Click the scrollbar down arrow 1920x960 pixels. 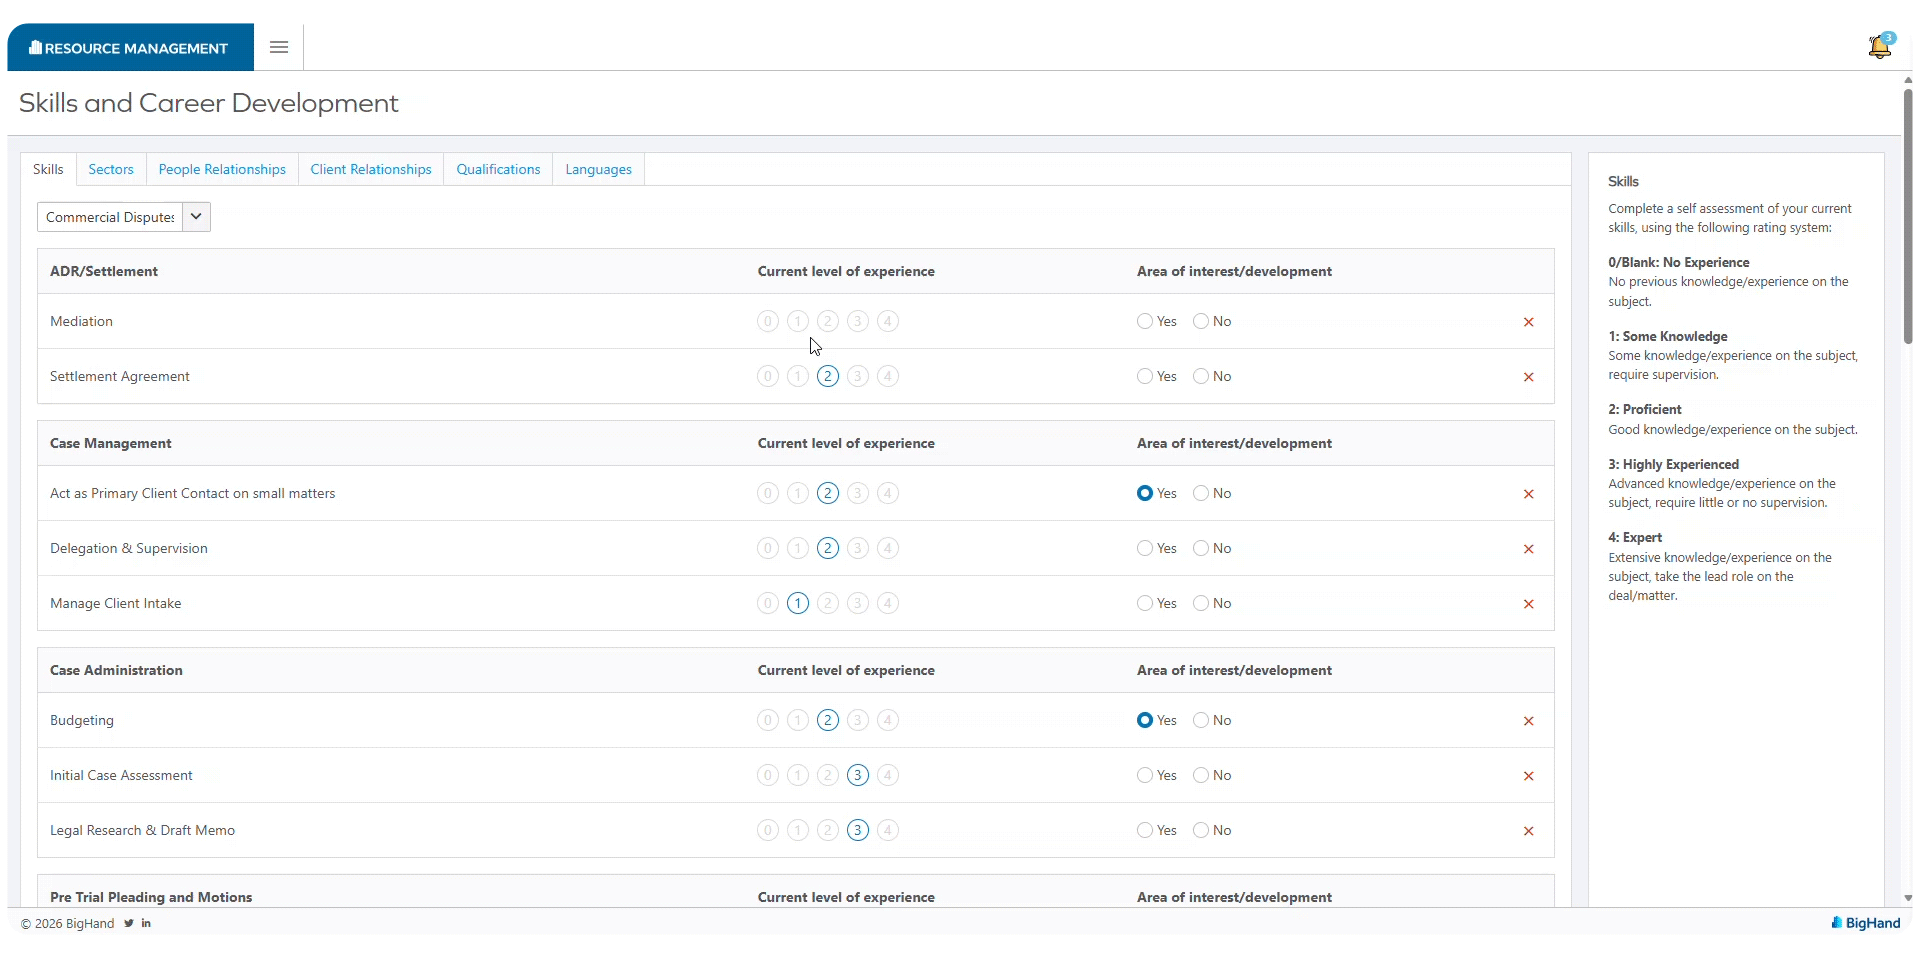point(1908,898)
